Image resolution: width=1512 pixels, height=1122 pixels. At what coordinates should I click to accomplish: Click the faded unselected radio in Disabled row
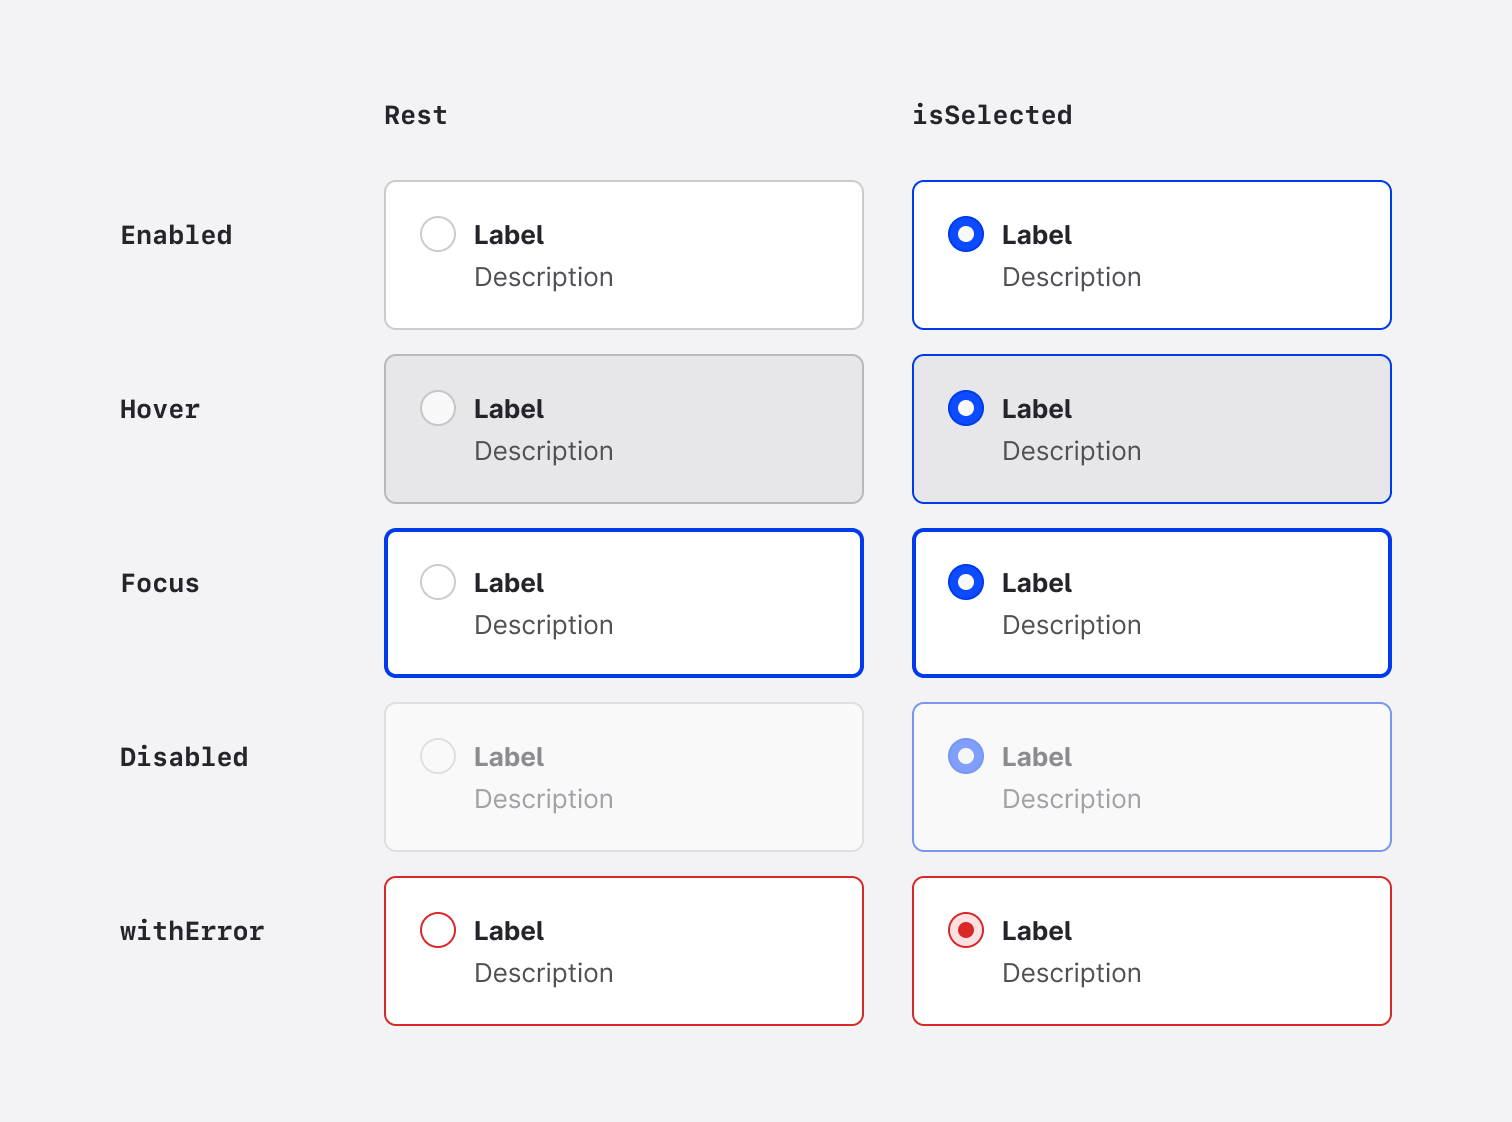coord(438,756)
